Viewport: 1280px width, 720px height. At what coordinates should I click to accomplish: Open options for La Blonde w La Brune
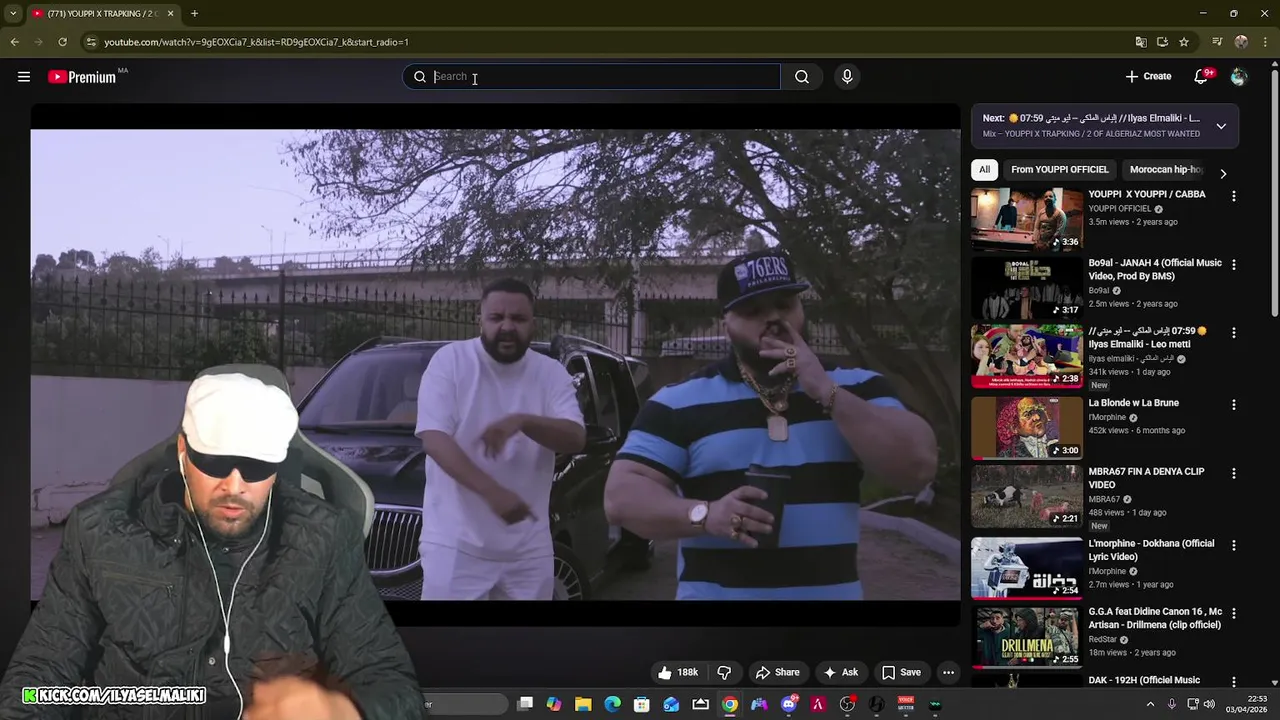coord(1234,405)
